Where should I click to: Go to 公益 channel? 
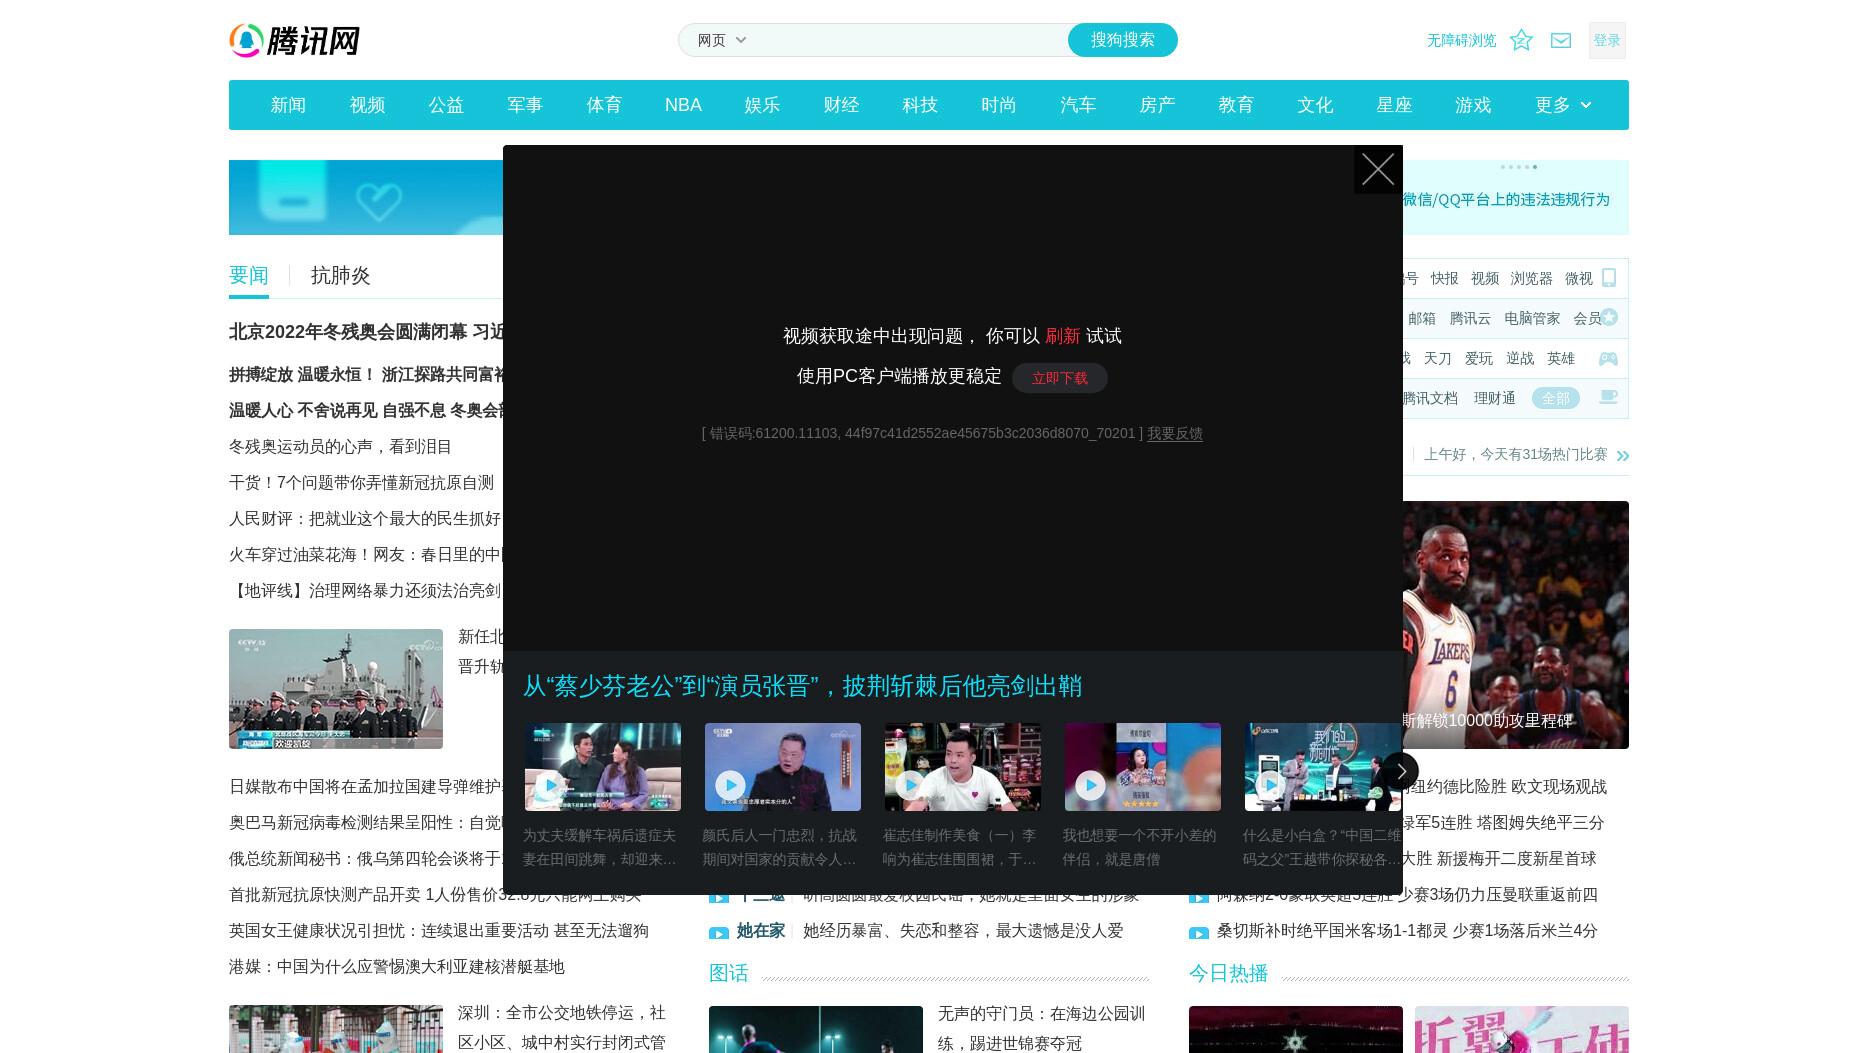[446, 105]
